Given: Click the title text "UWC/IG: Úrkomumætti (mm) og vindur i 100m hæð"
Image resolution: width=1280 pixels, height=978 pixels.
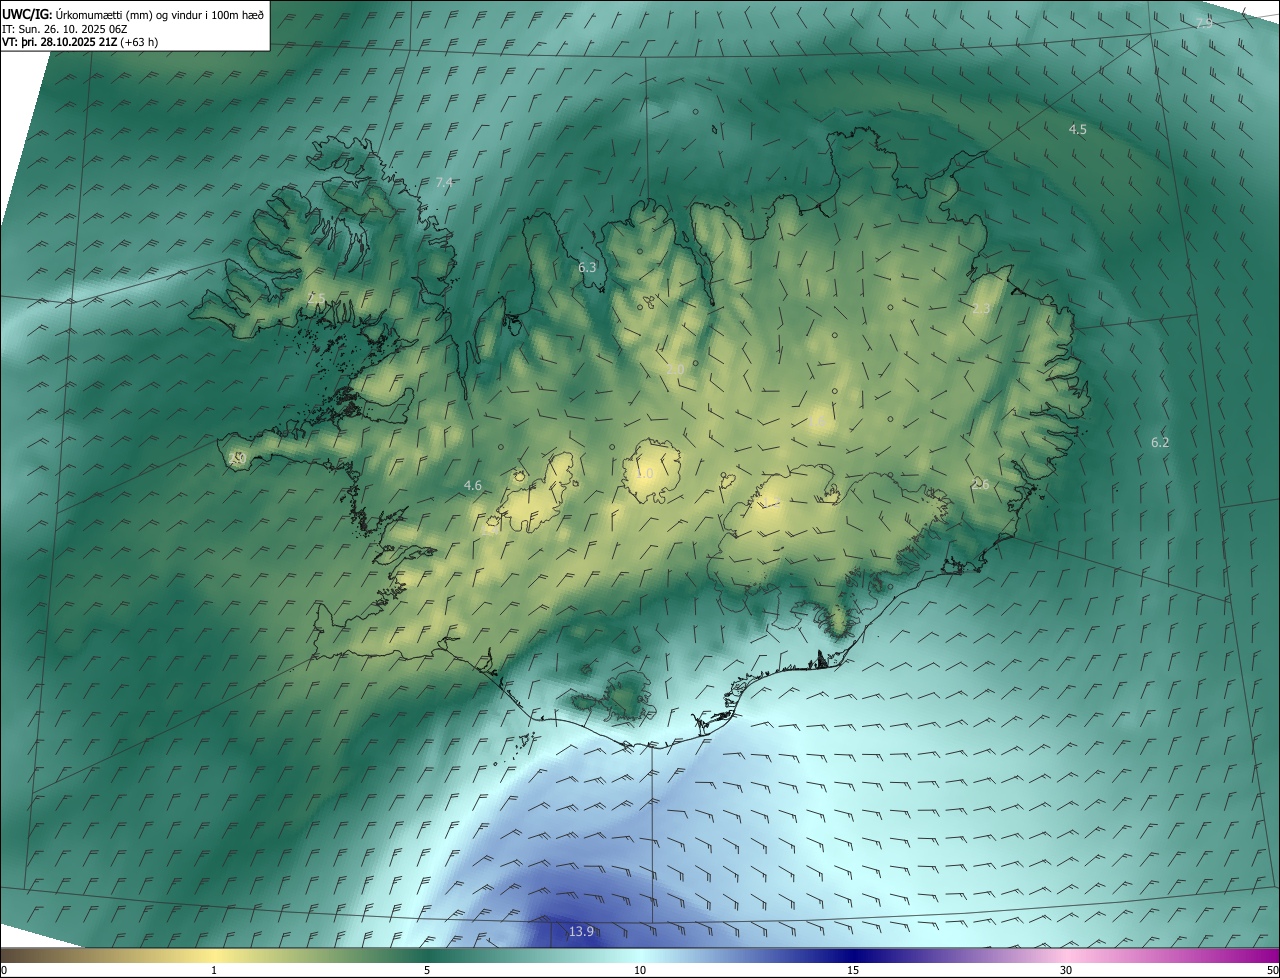Looking at the screenshot, I should point(133,14).
